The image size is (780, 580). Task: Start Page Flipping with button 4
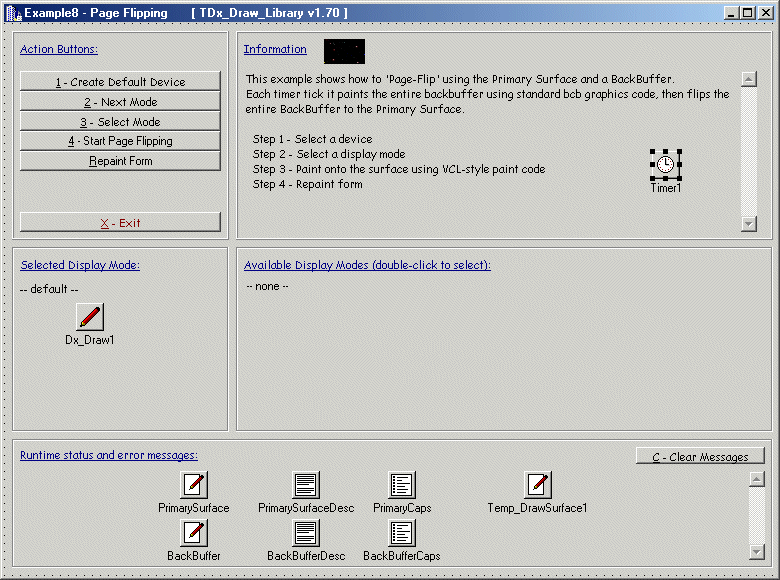[120, 141]
